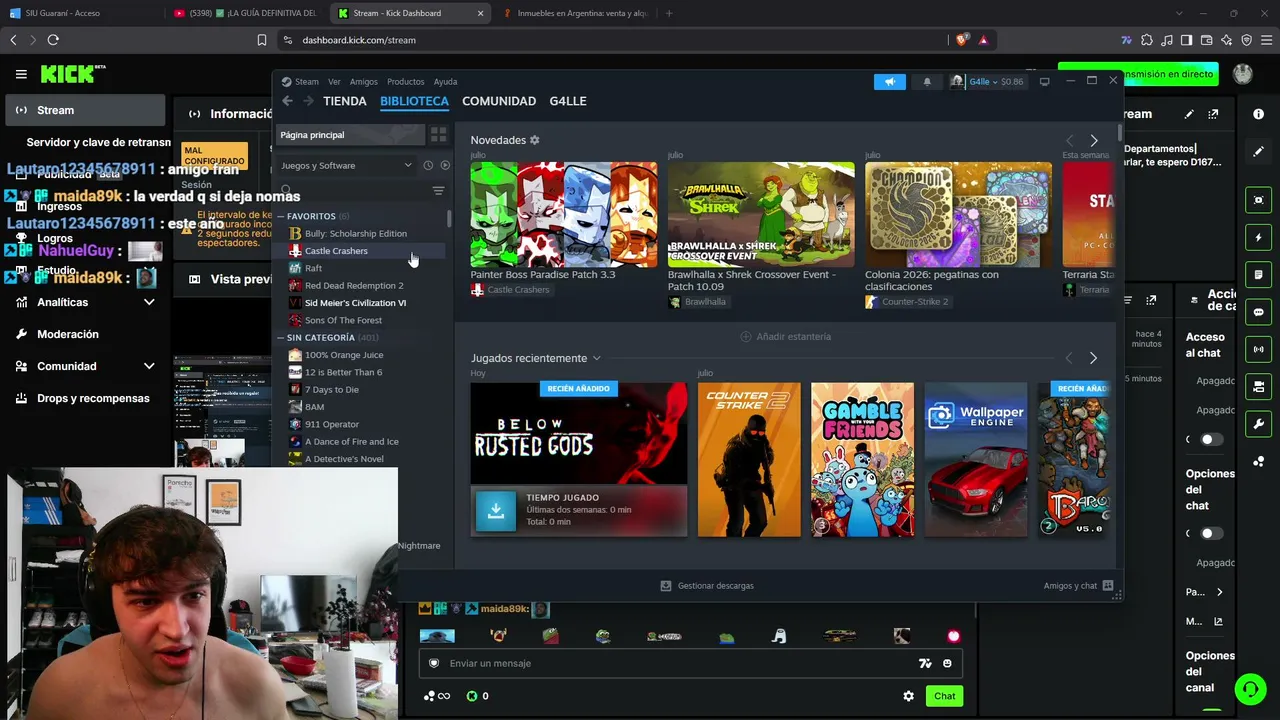The image size is (1280, 720).
Task: Switch to Stream - Kick Dashboard browser tab
Action: tap(409, 13)
